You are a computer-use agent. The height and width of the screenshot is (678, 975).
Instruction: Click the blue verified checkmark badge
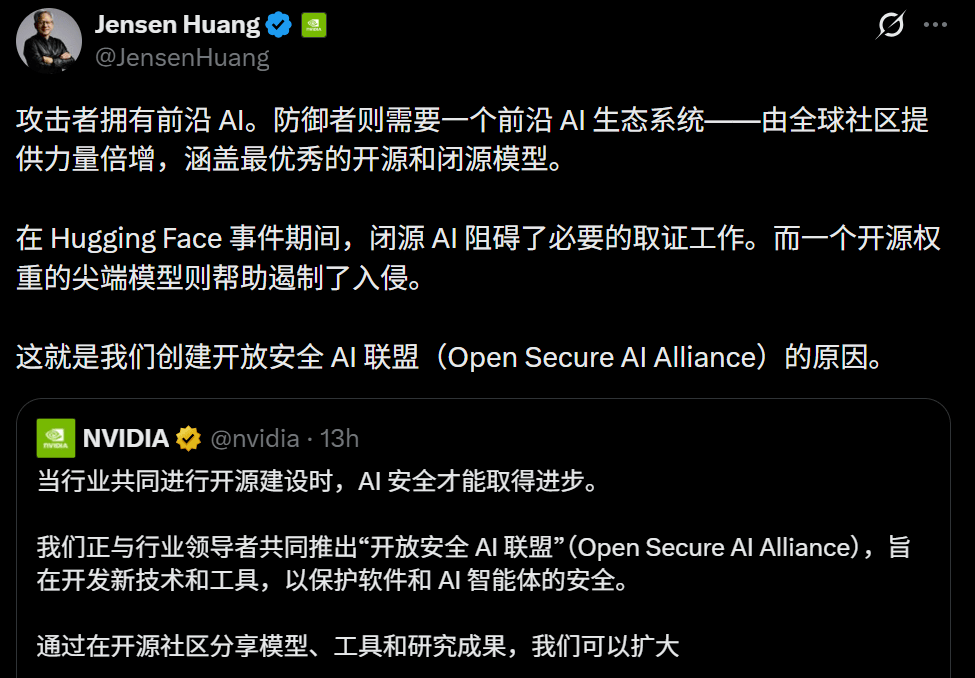click(279, 25)
